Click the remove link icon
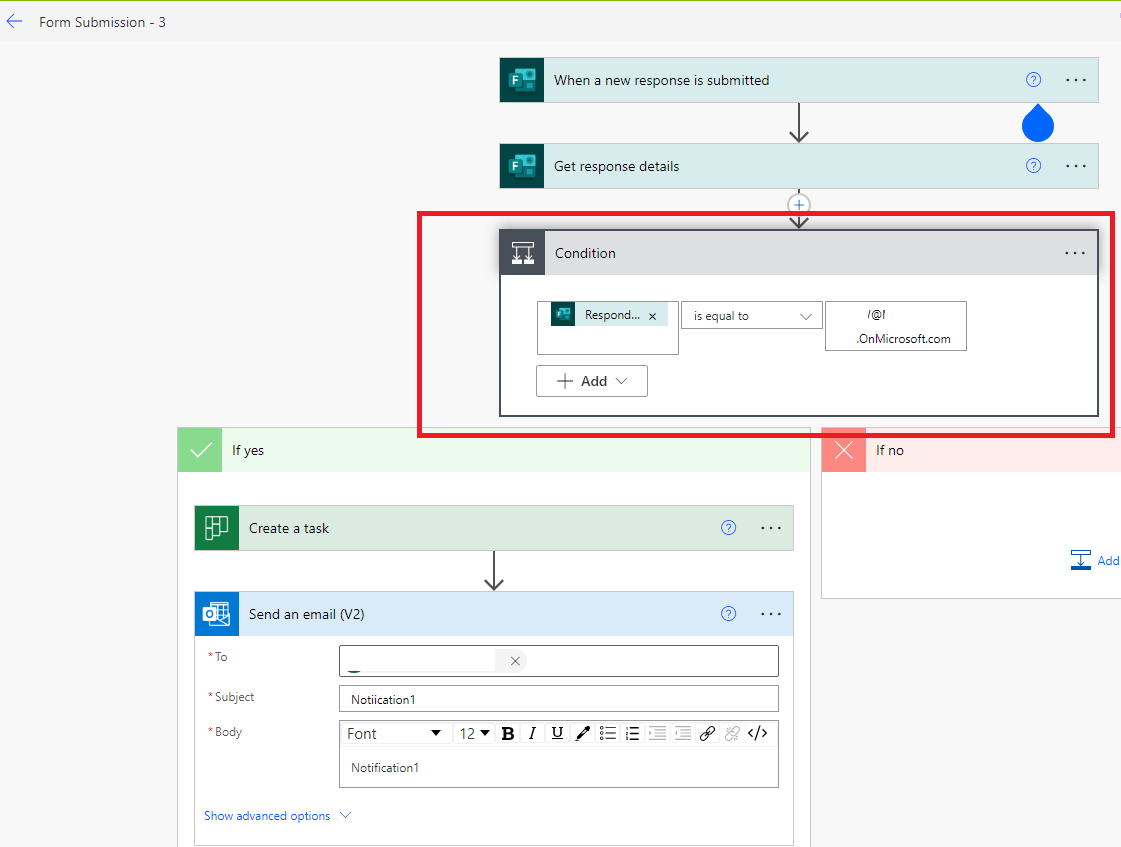Screen dimensions: 1121x847 [x=732, y=733]
